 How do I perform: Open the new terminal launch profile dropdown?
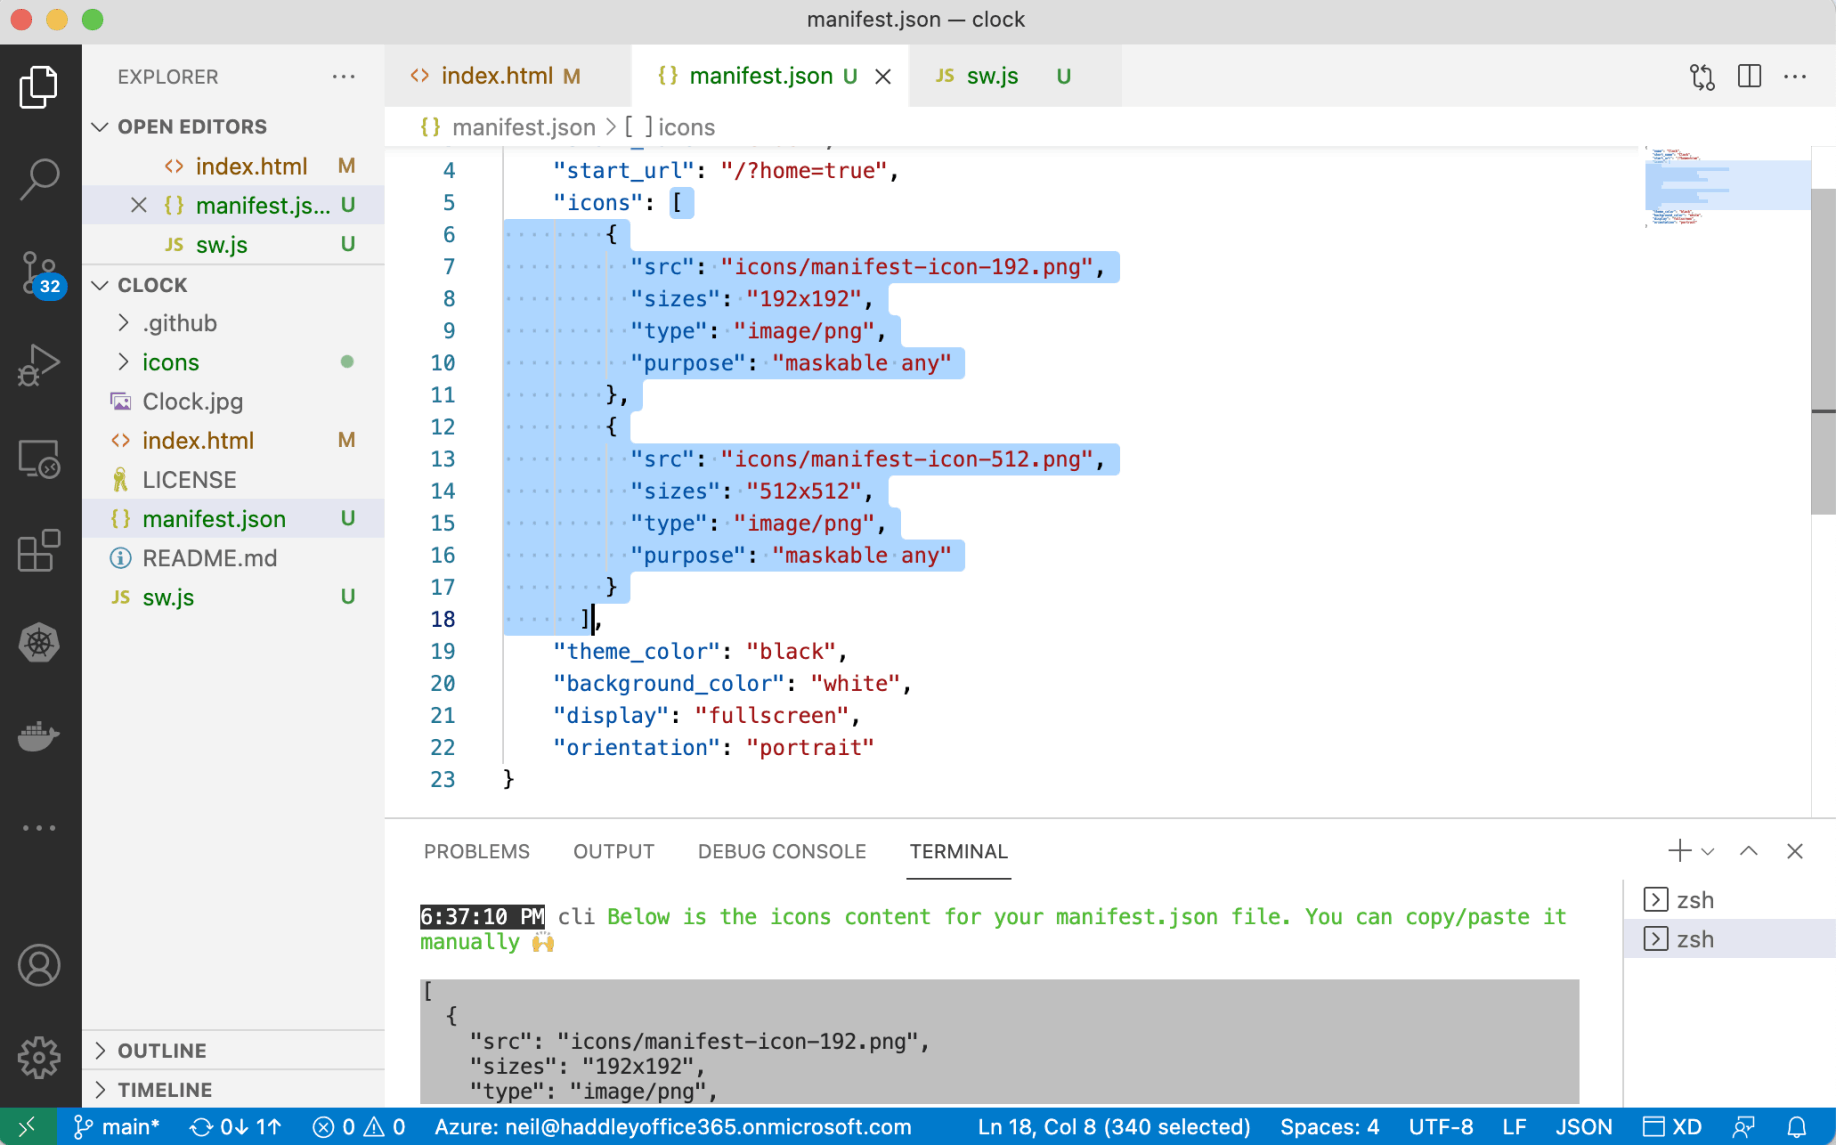click(x=1708, y=851)
